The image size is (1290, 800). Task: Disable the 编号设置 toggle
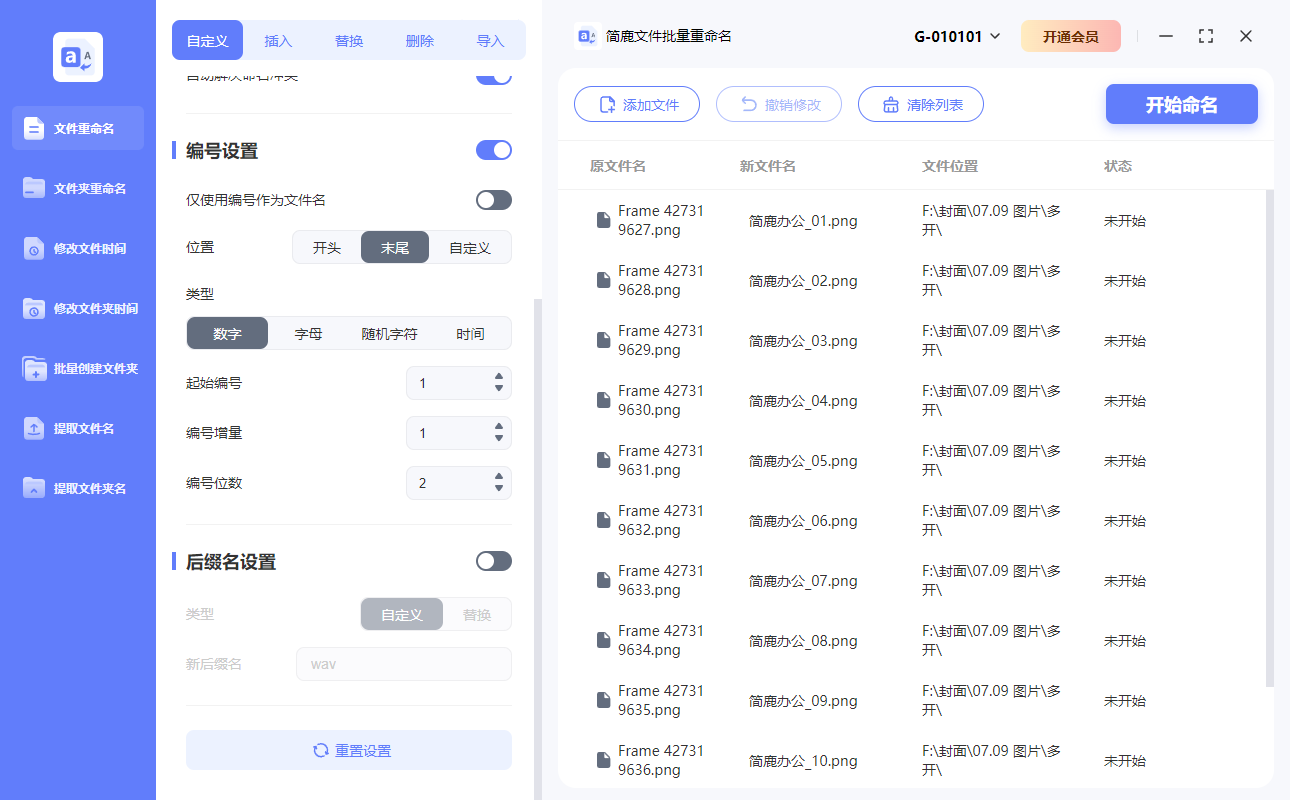[x=493, y=150]
